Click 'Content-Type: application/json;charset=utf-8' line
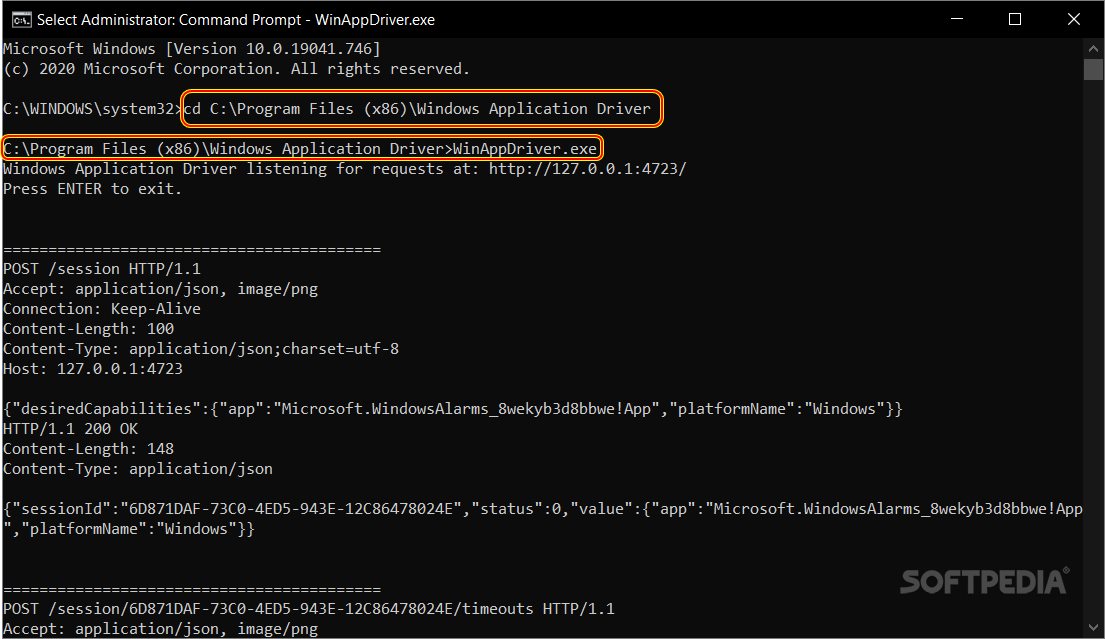The image size is (1105, 639). (201, 349)
